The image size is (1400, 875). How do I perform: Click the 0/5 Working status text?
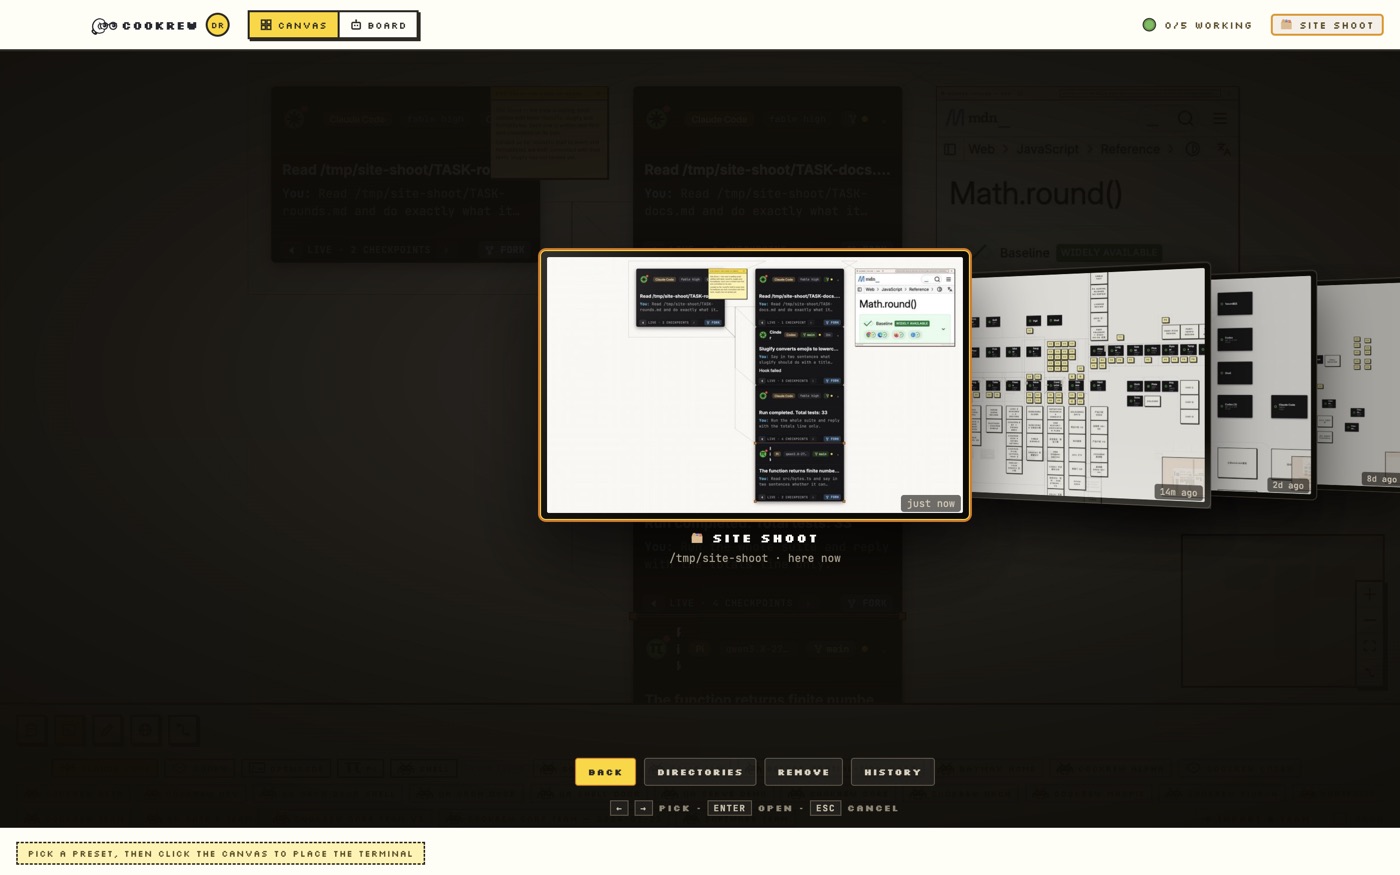[x=1208, y=25]
